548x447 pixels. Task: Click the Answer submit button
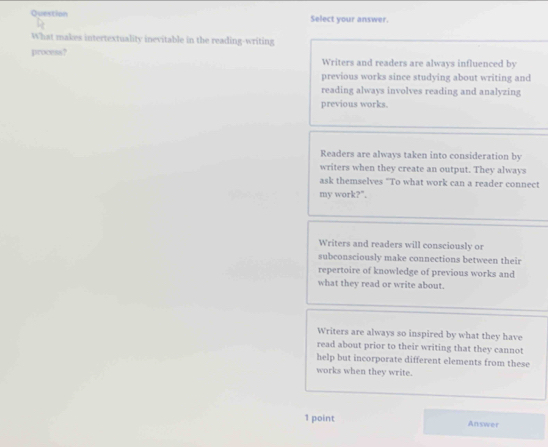tap(484, 424)
